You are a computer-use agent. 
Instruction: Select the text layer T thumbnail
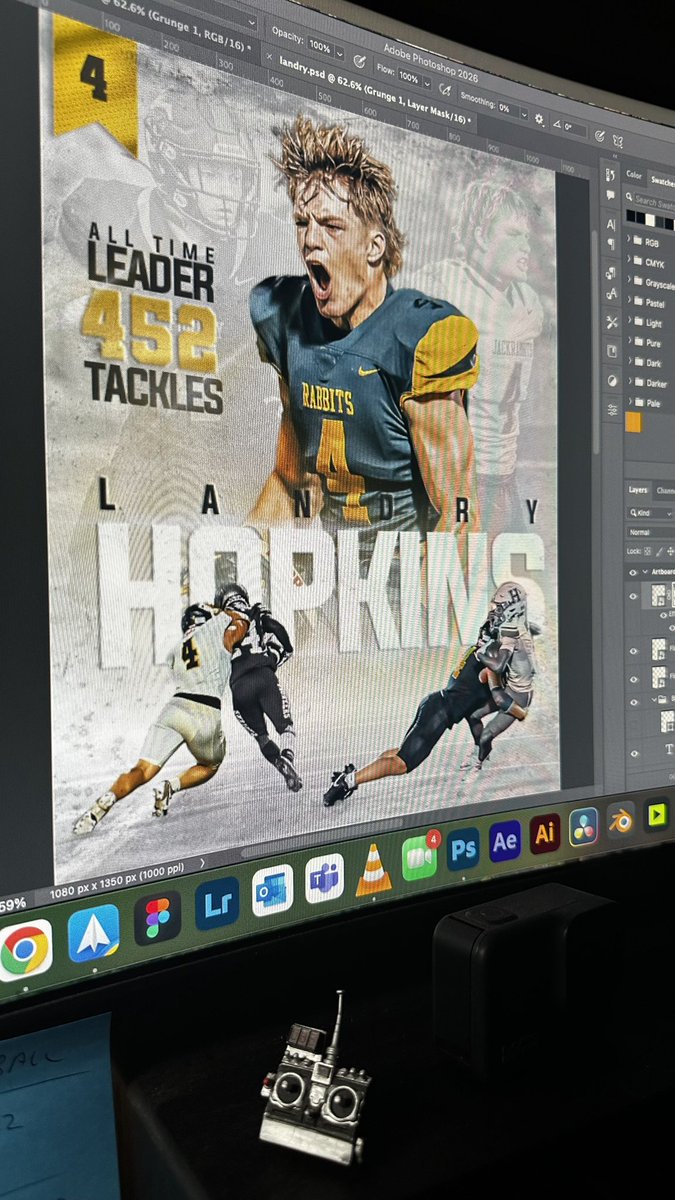pyautogui.click(x=669, y=749)
